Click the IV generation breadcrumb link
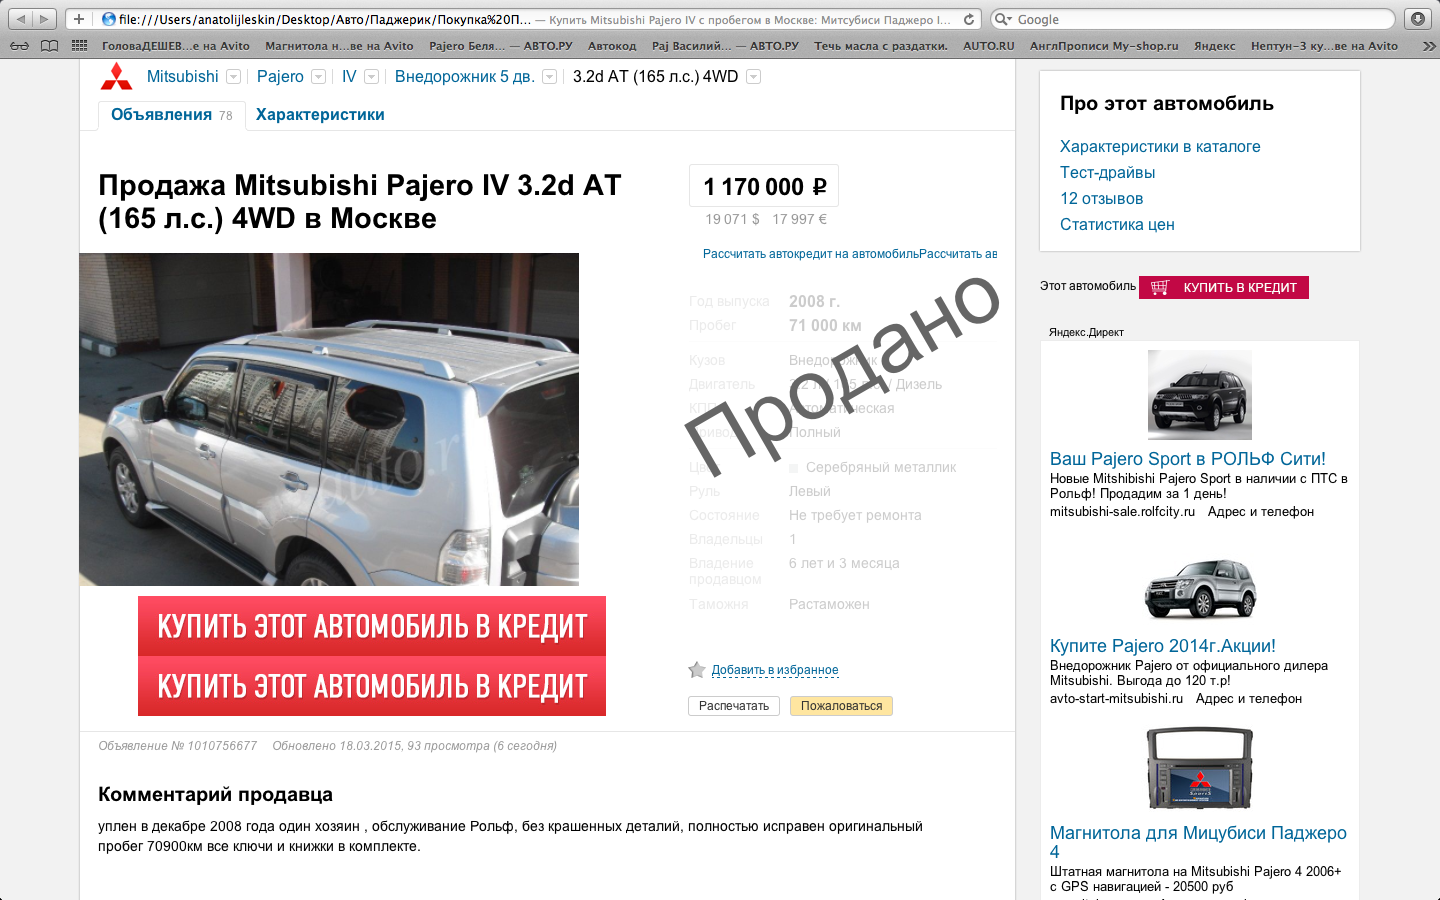 click(x=349, y=77)
